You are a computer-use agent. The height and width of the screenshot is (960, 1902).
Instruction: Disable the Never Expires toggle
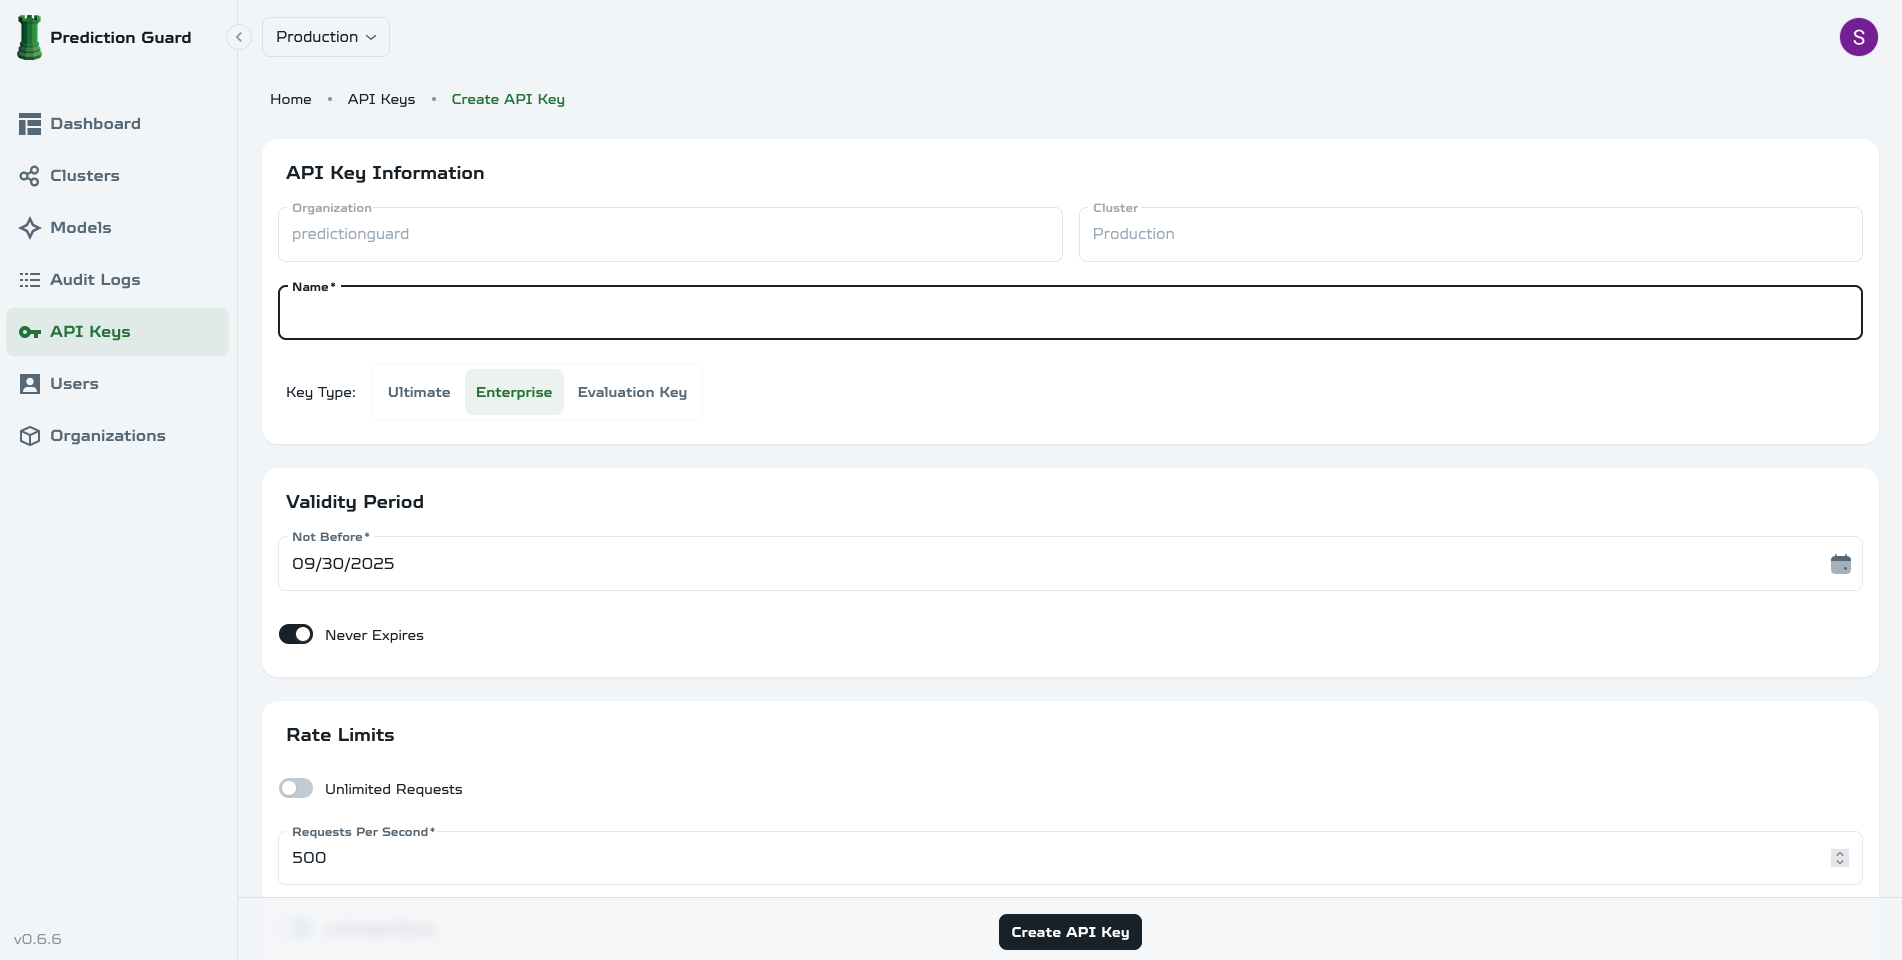tap(296, 634)
